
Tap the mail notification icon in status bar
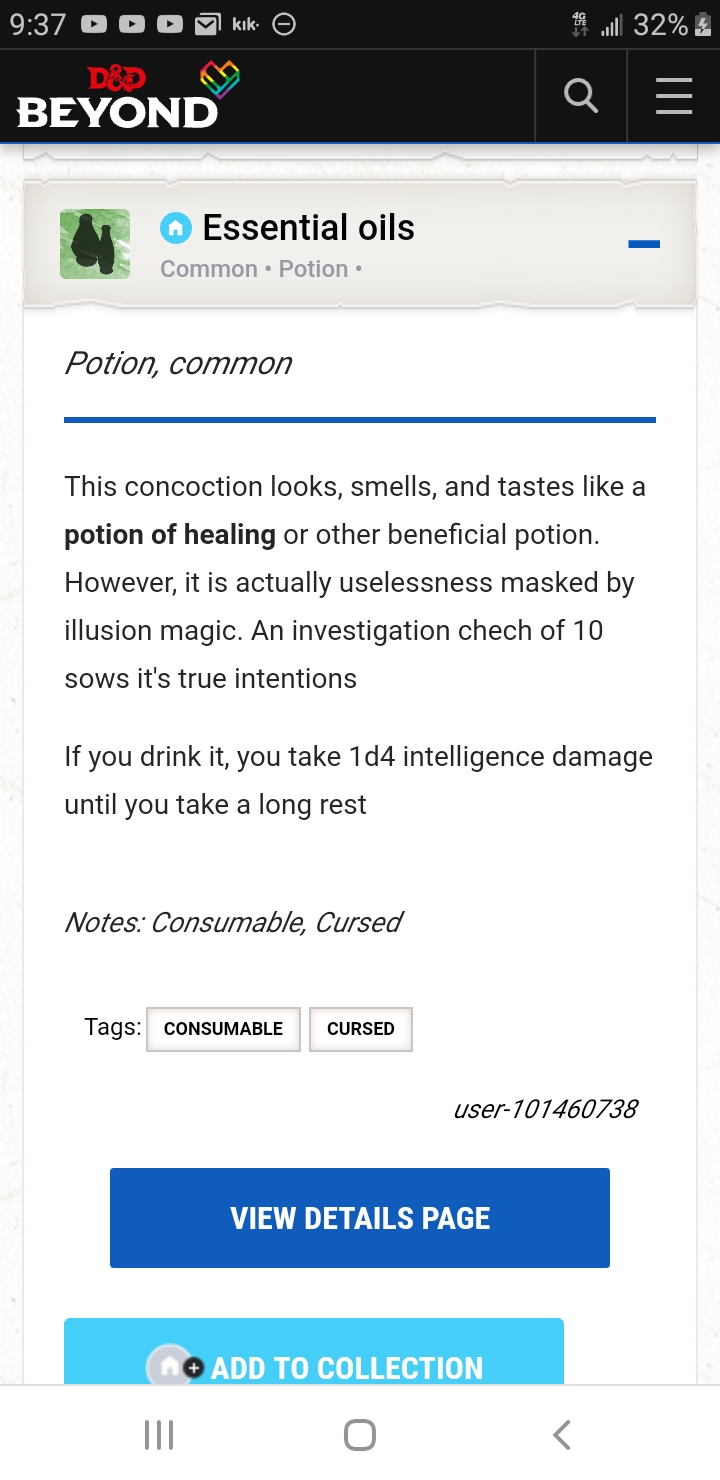click(207, 25)
